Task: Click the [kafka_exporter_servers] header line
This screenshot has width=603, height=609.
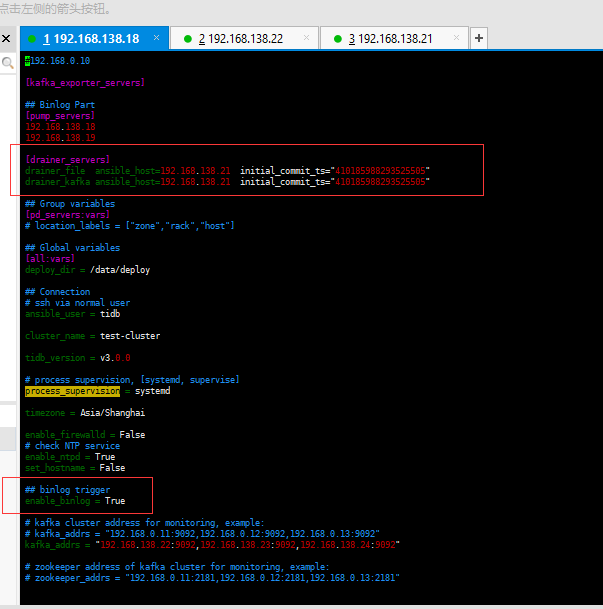Action: 84,83
